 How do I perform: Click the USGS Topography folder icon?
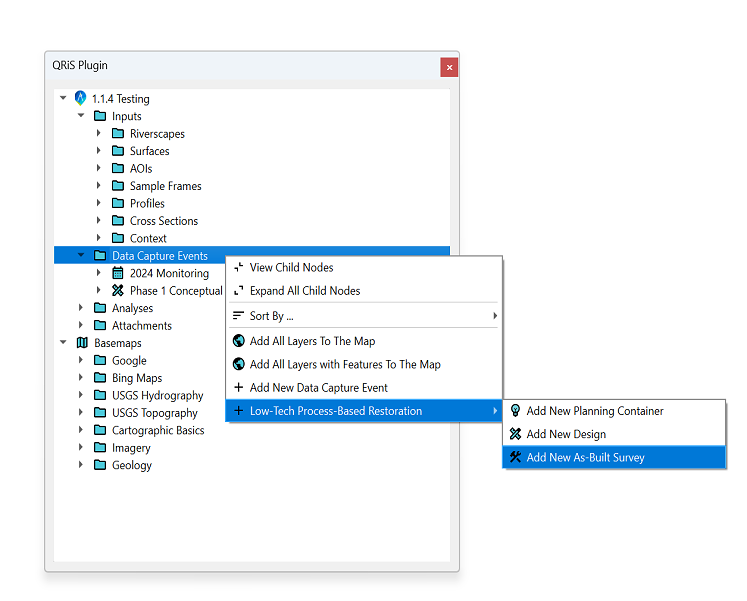coord(100,412)
